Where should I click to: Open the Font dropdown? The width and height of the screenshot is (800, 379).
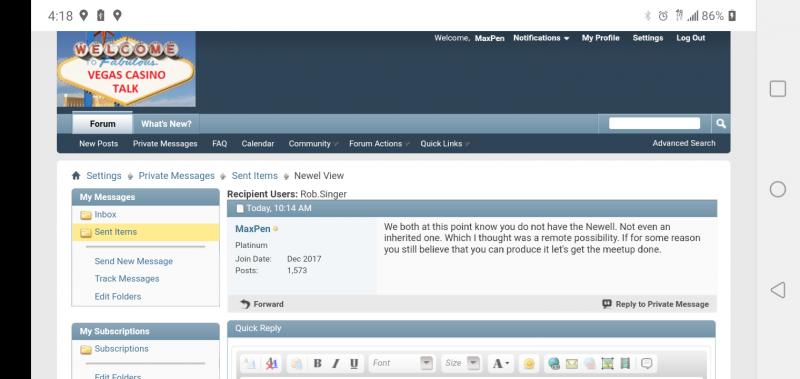tap(402, 363)
